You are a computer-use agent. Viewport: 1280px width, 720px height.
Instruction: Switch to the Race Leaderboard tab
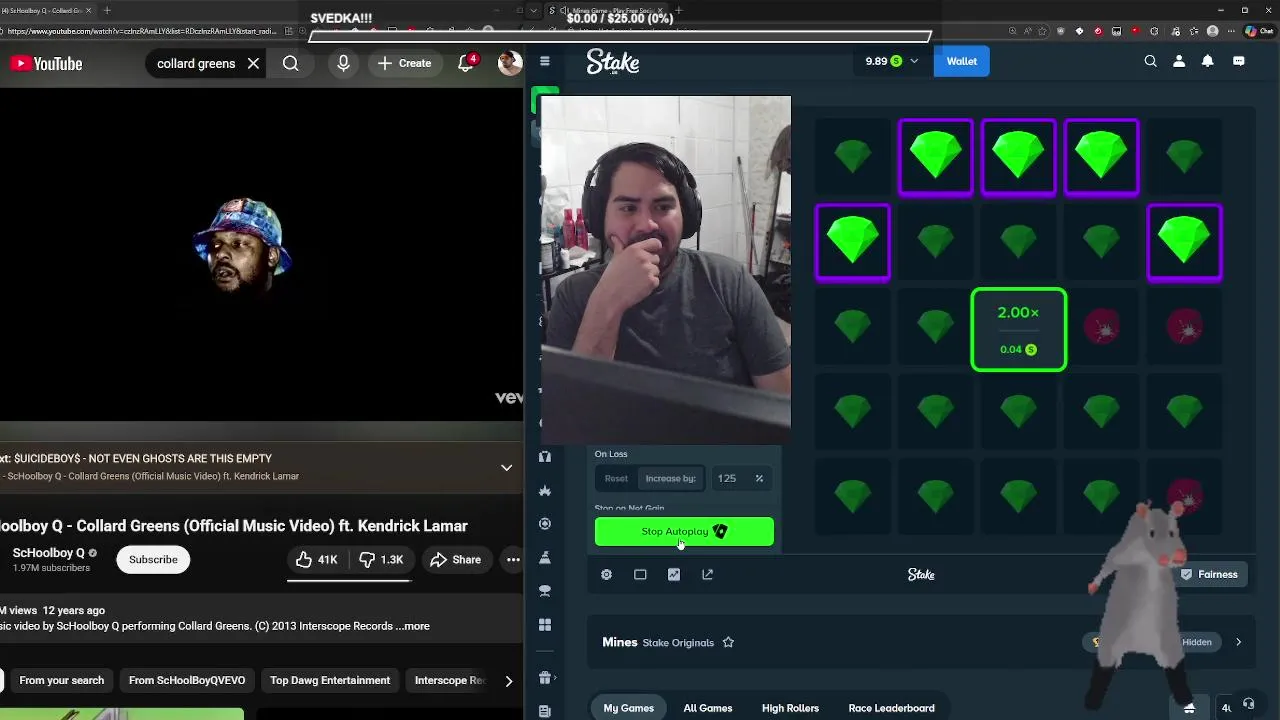tap(891, 708)
